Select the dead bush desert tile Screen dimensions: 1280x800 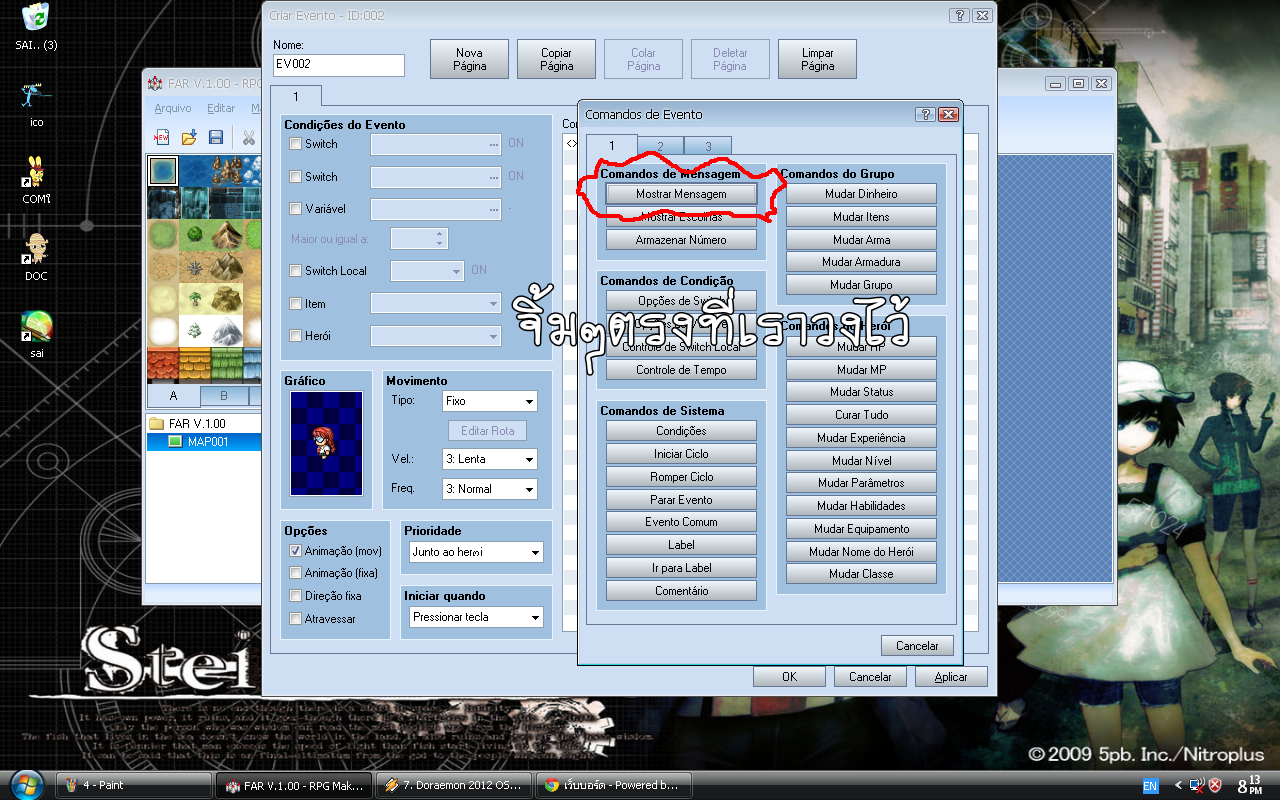[195, 267]
